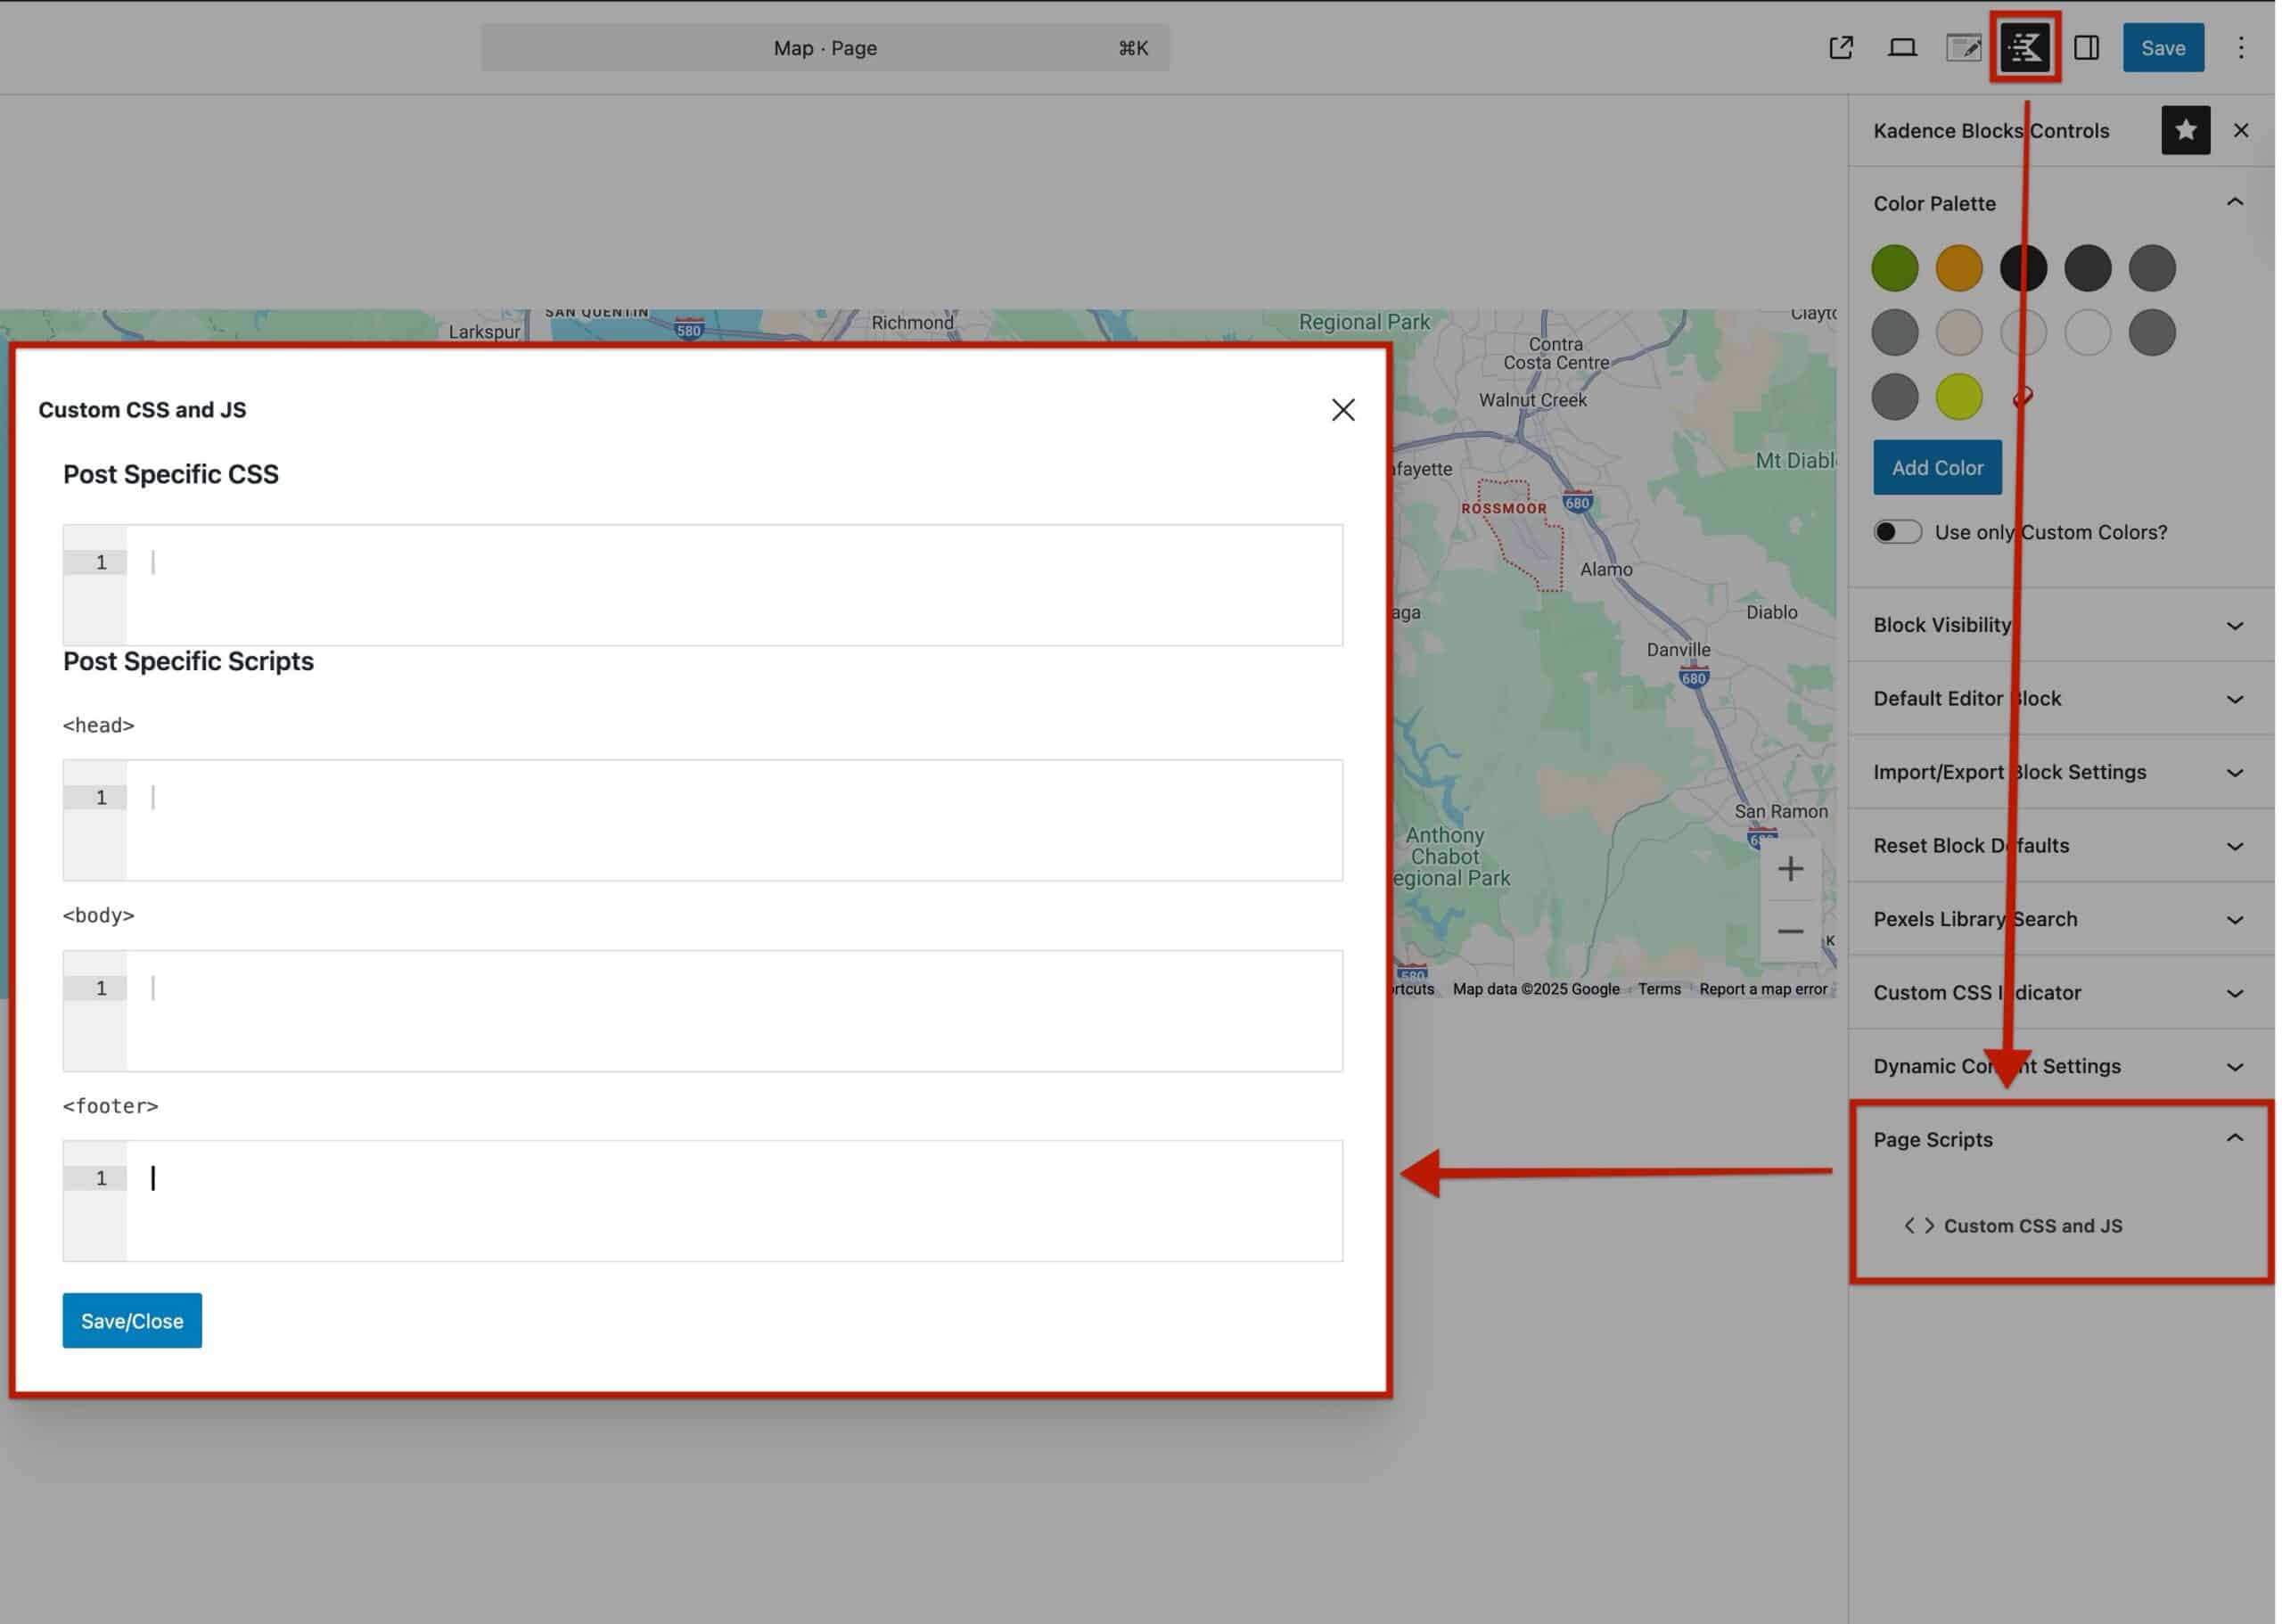Screen dimensions: 2282x1624
Task: Open the Map Page command bar
Action: pyautogui.click(x=824, y=47)
